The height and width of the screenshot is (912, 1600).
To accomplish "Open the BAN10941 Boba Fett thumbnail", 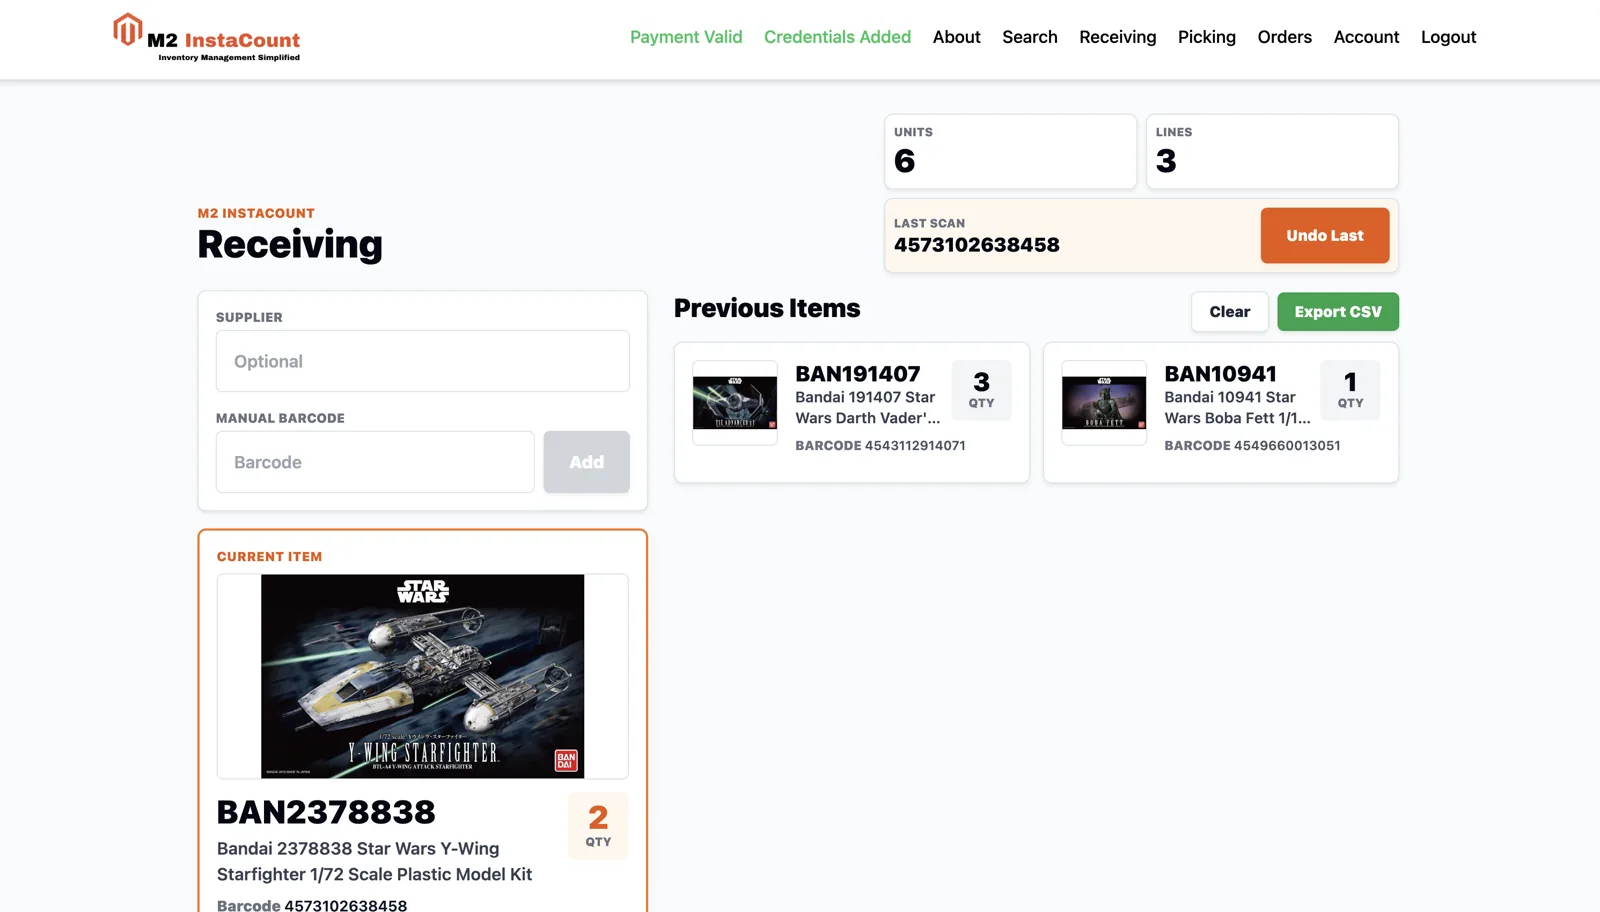I will tap(1104, 403).
